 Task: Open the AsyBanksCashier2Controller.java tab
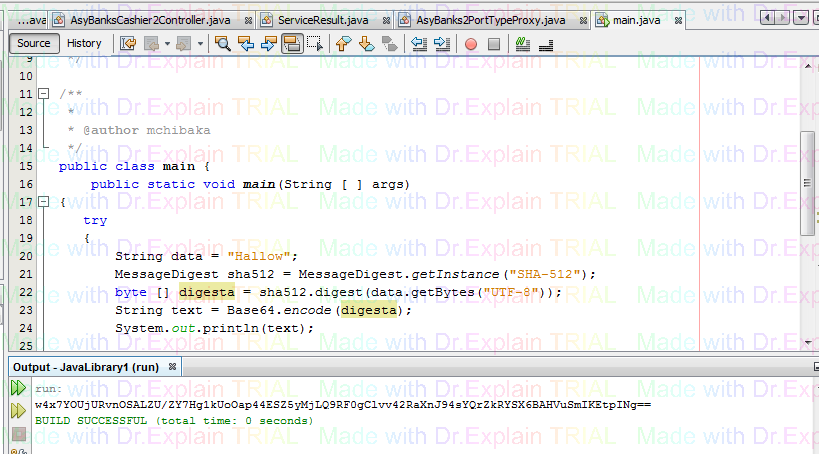pos(150,20)
